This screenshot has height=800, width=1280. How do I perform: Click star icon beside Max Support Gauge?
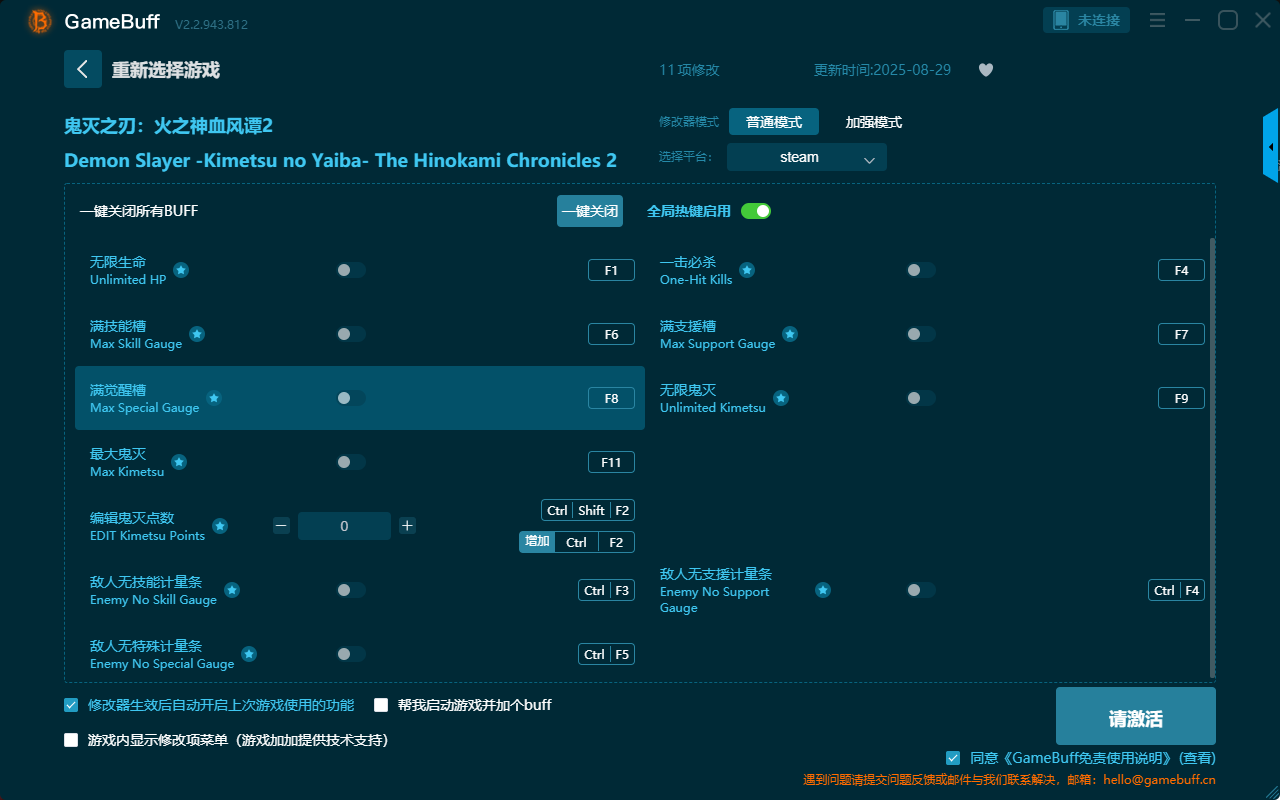[790, 334]
